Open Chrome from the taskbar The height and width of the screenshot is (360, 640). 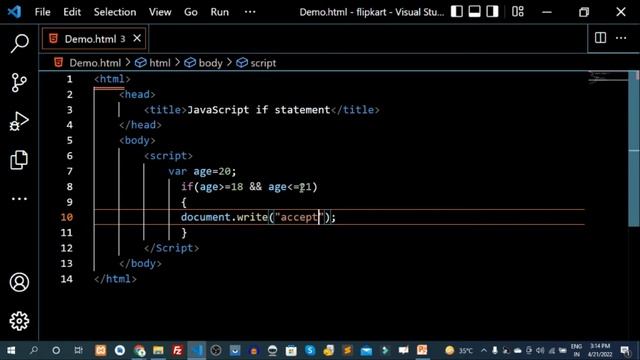point(139,350)
